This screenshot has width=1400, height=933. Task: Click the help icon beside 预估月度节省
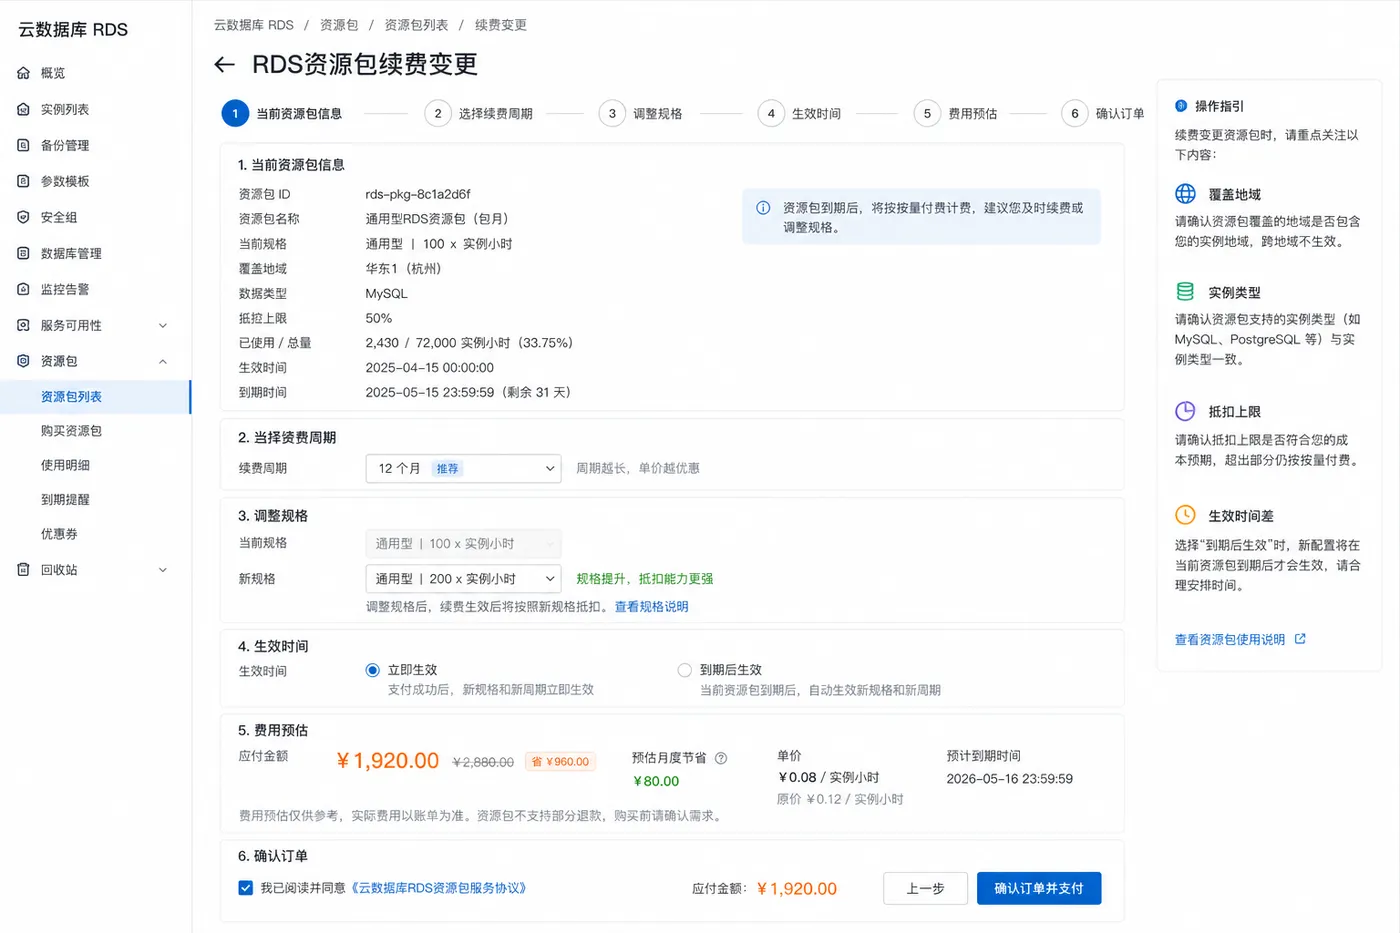click(721, 758)
